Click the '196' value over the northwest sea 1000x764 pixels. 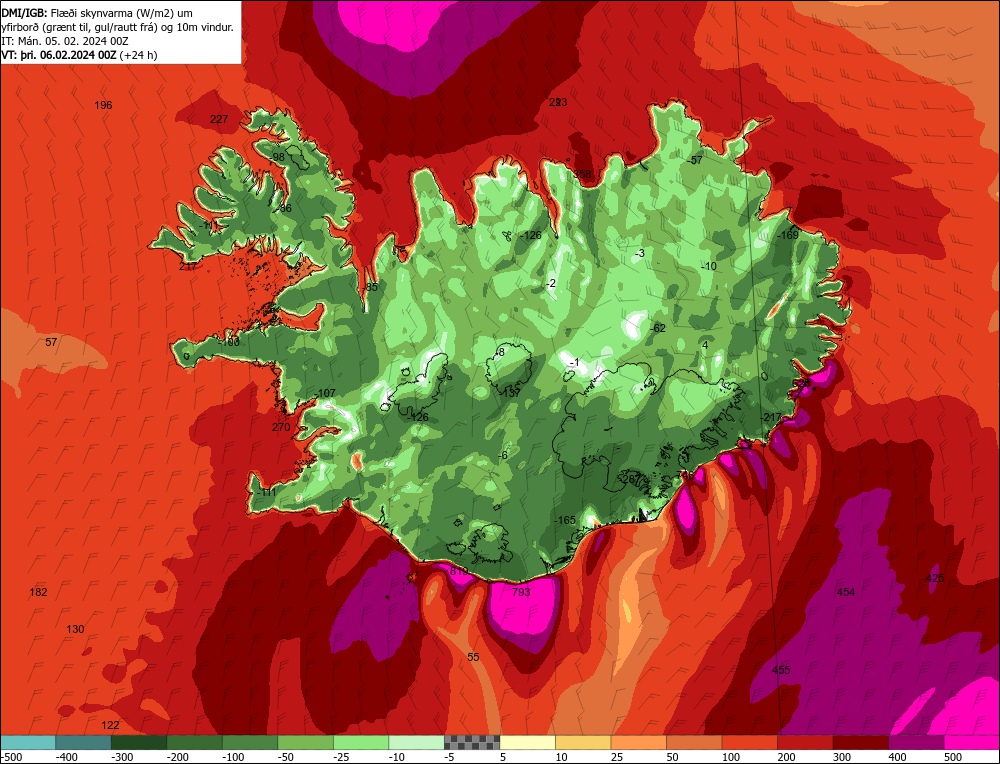click(x=103, y=105)
